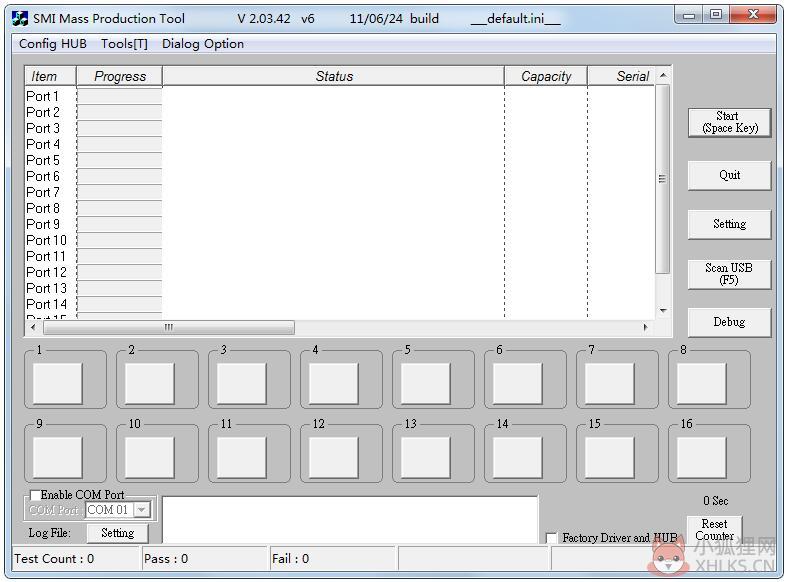Select port slot box 1

point(58,383)
